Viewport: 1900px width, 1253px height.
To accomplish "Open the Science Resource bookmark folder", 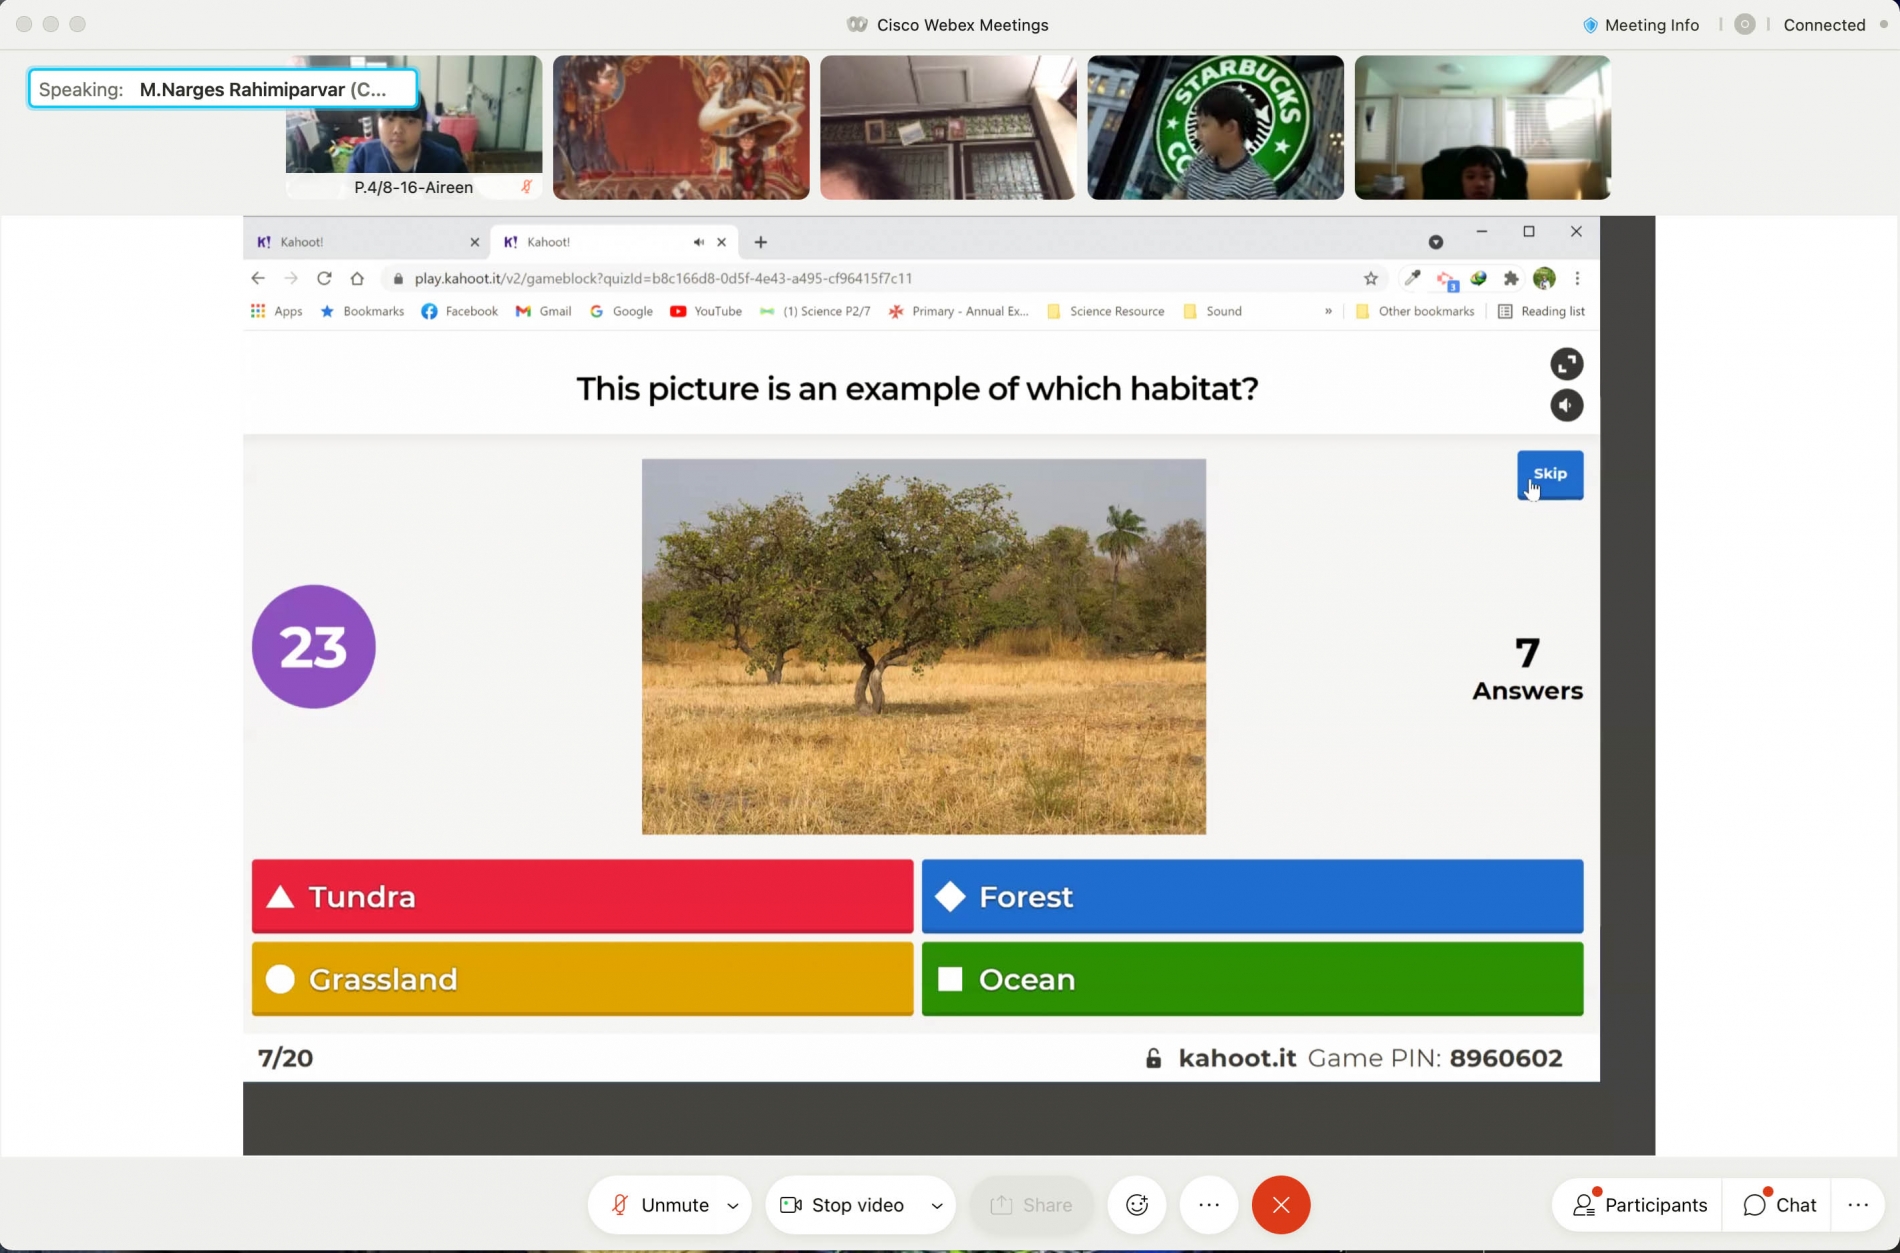I will (x=1105, y=311).
